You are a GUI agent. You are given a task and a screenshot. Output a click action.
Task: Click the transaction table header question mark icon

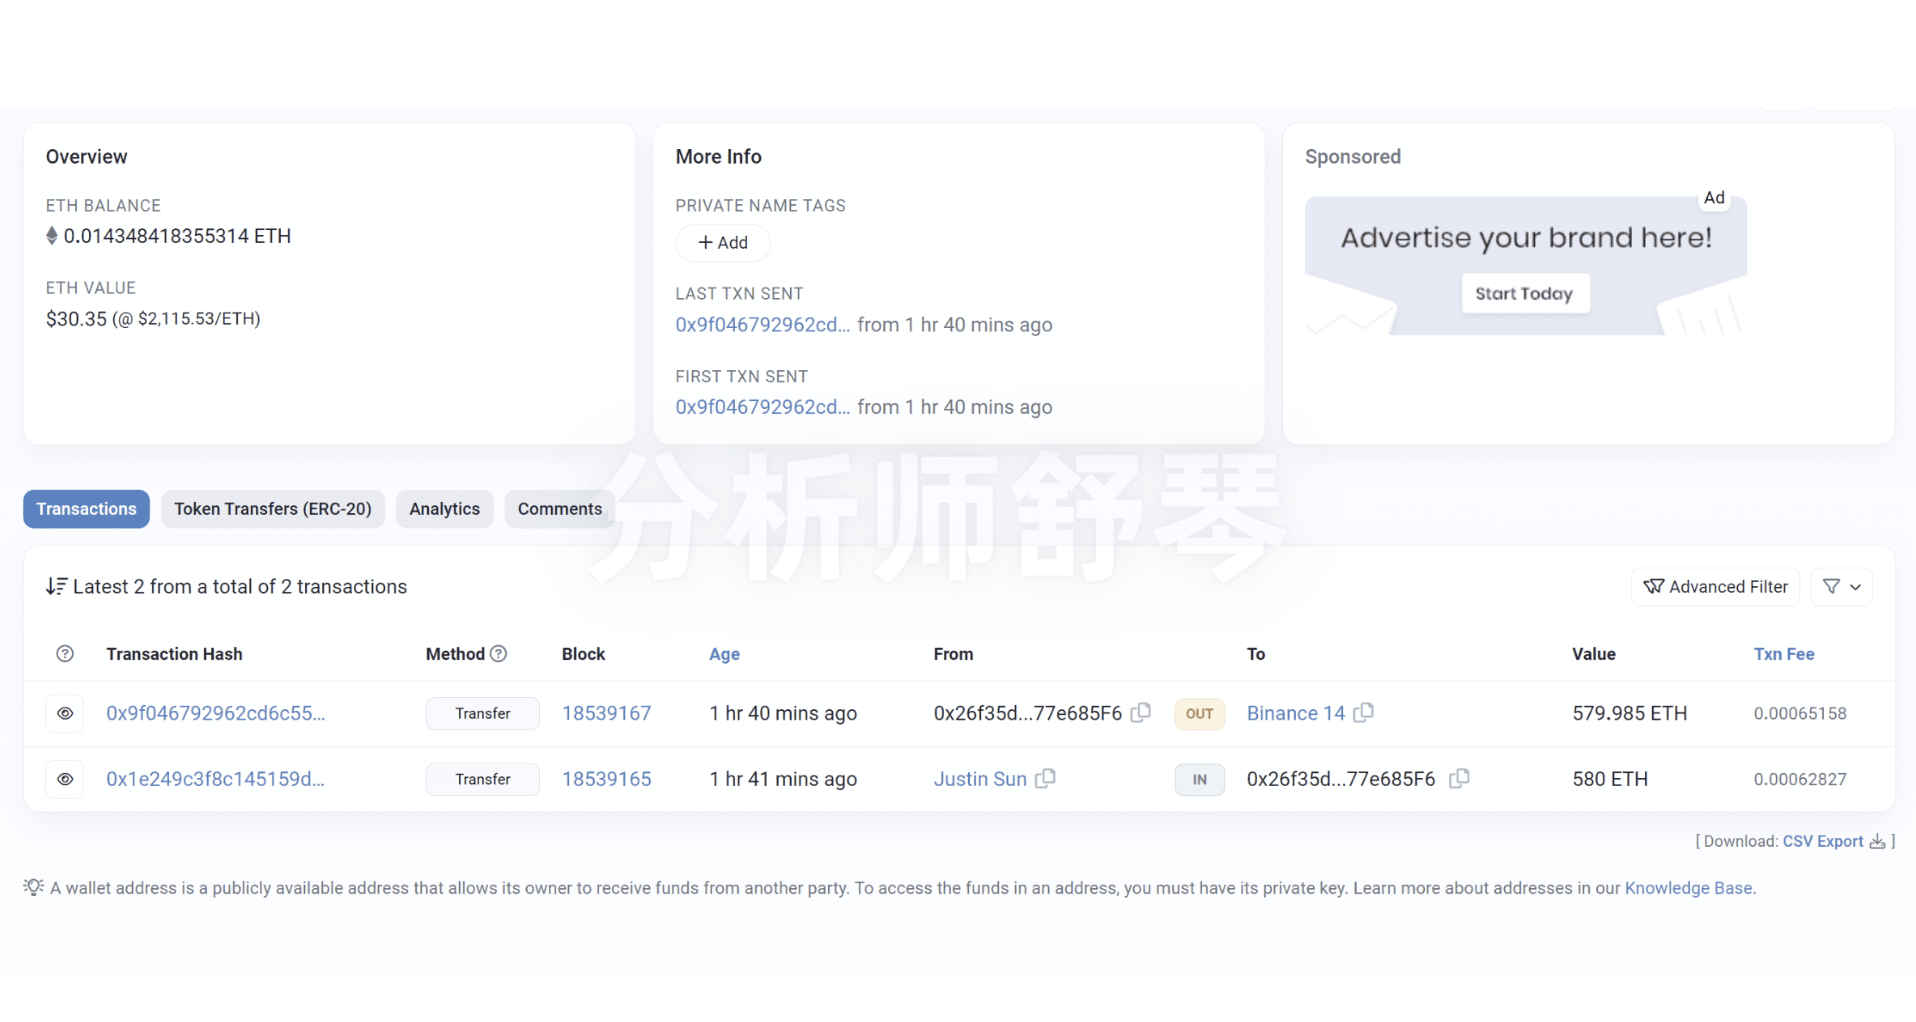pyautogui.click(x=64, y=653)
